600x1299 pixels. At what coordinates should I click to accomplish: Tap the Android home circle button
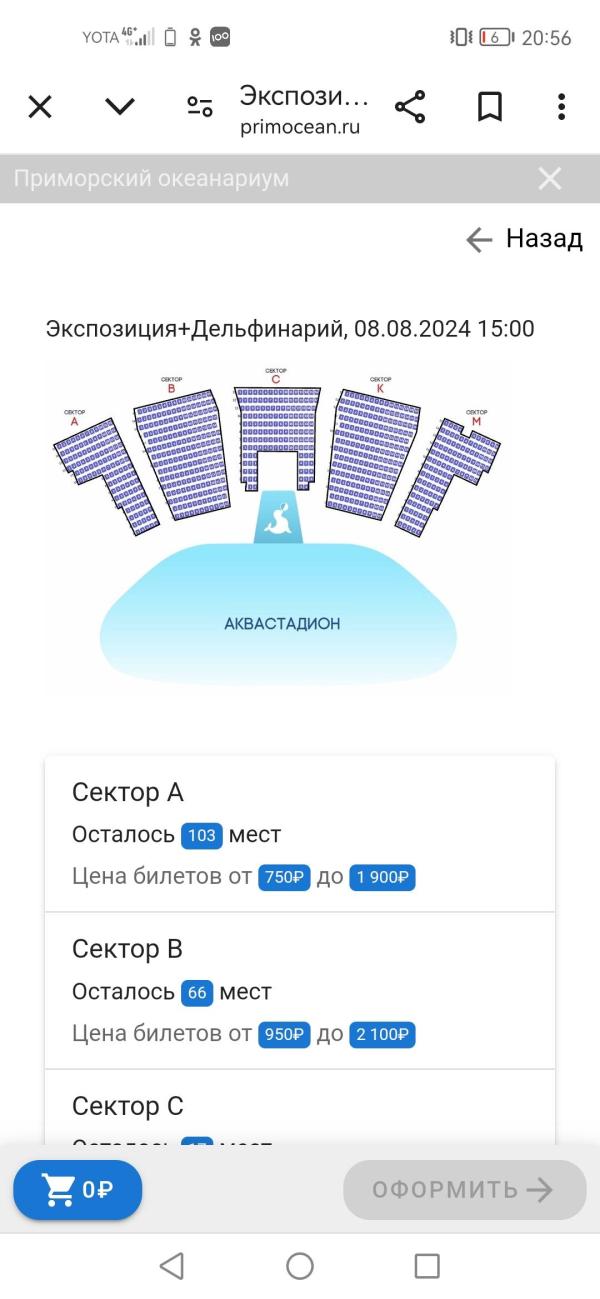300,1266
